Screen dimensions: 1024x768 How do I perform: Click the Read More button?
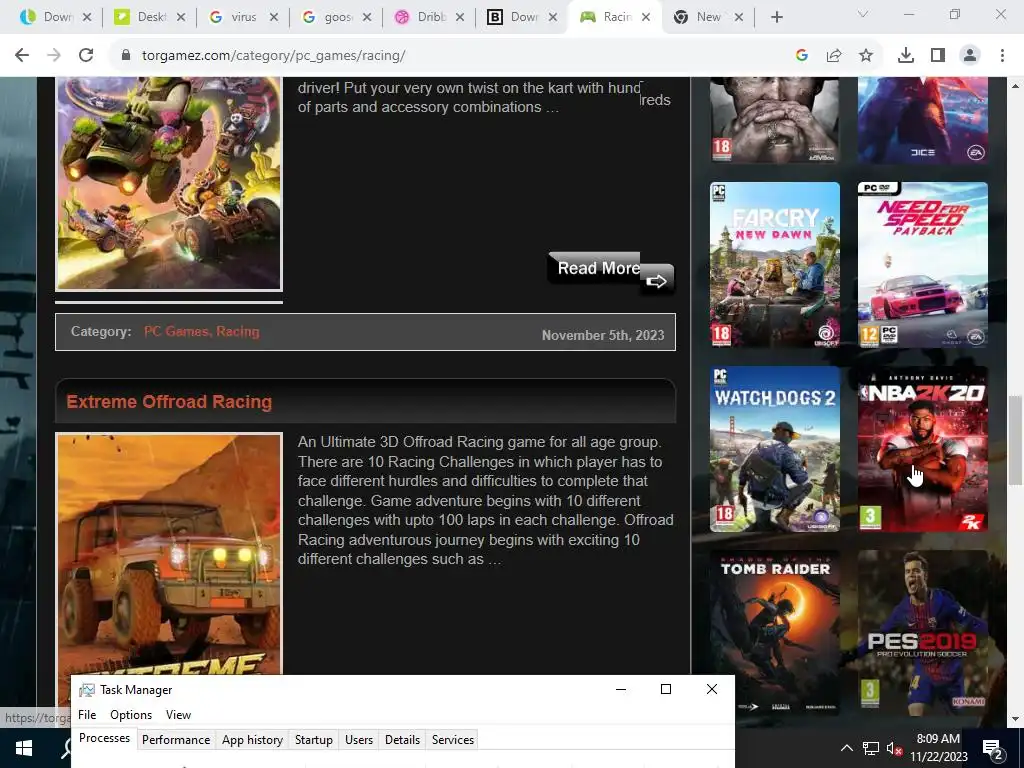611,273
